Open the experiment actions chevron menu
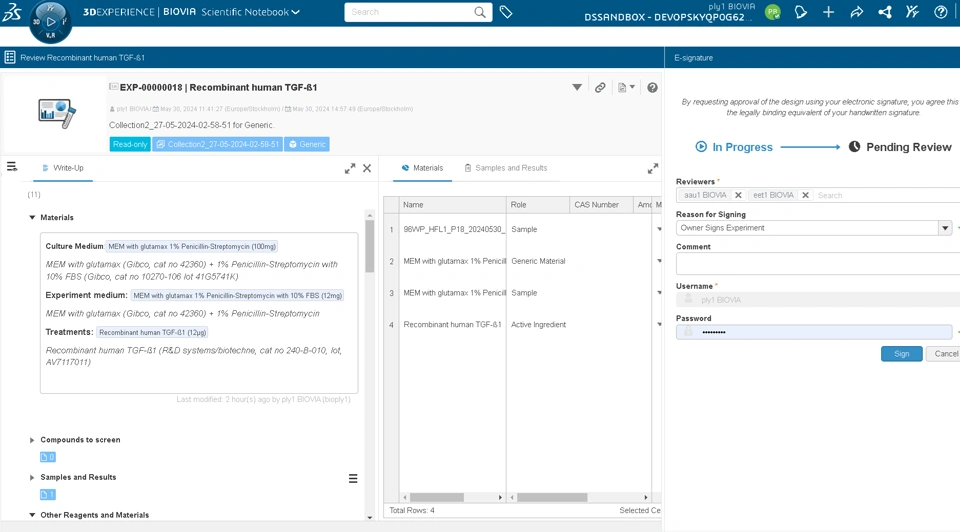 577,88
